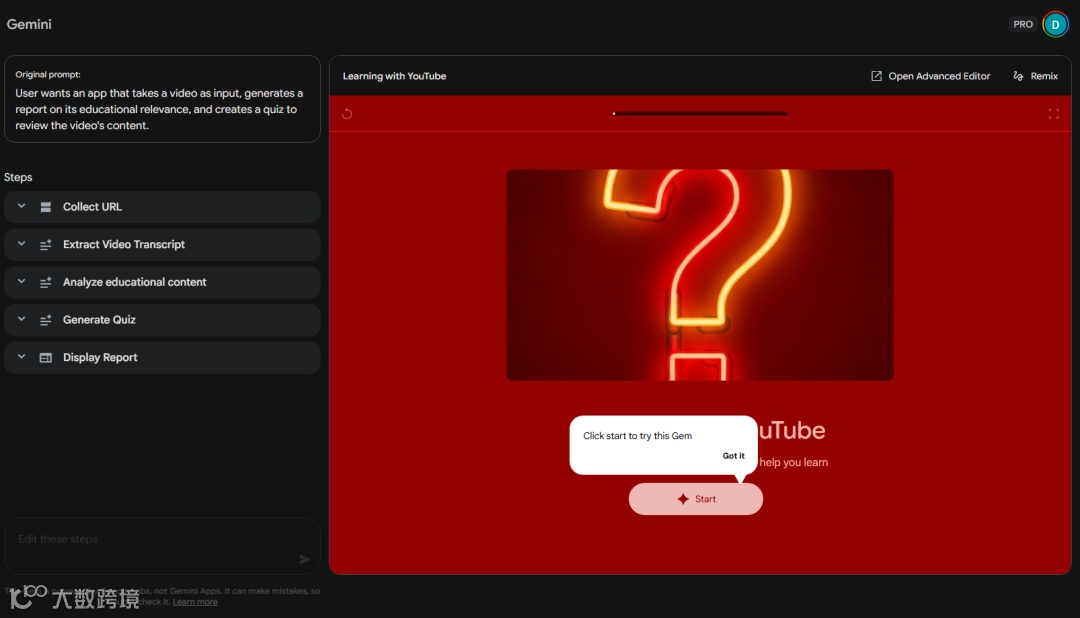
Task: Click the Gemini logo text
Action: pyautogui.click(x=29, y=24)
